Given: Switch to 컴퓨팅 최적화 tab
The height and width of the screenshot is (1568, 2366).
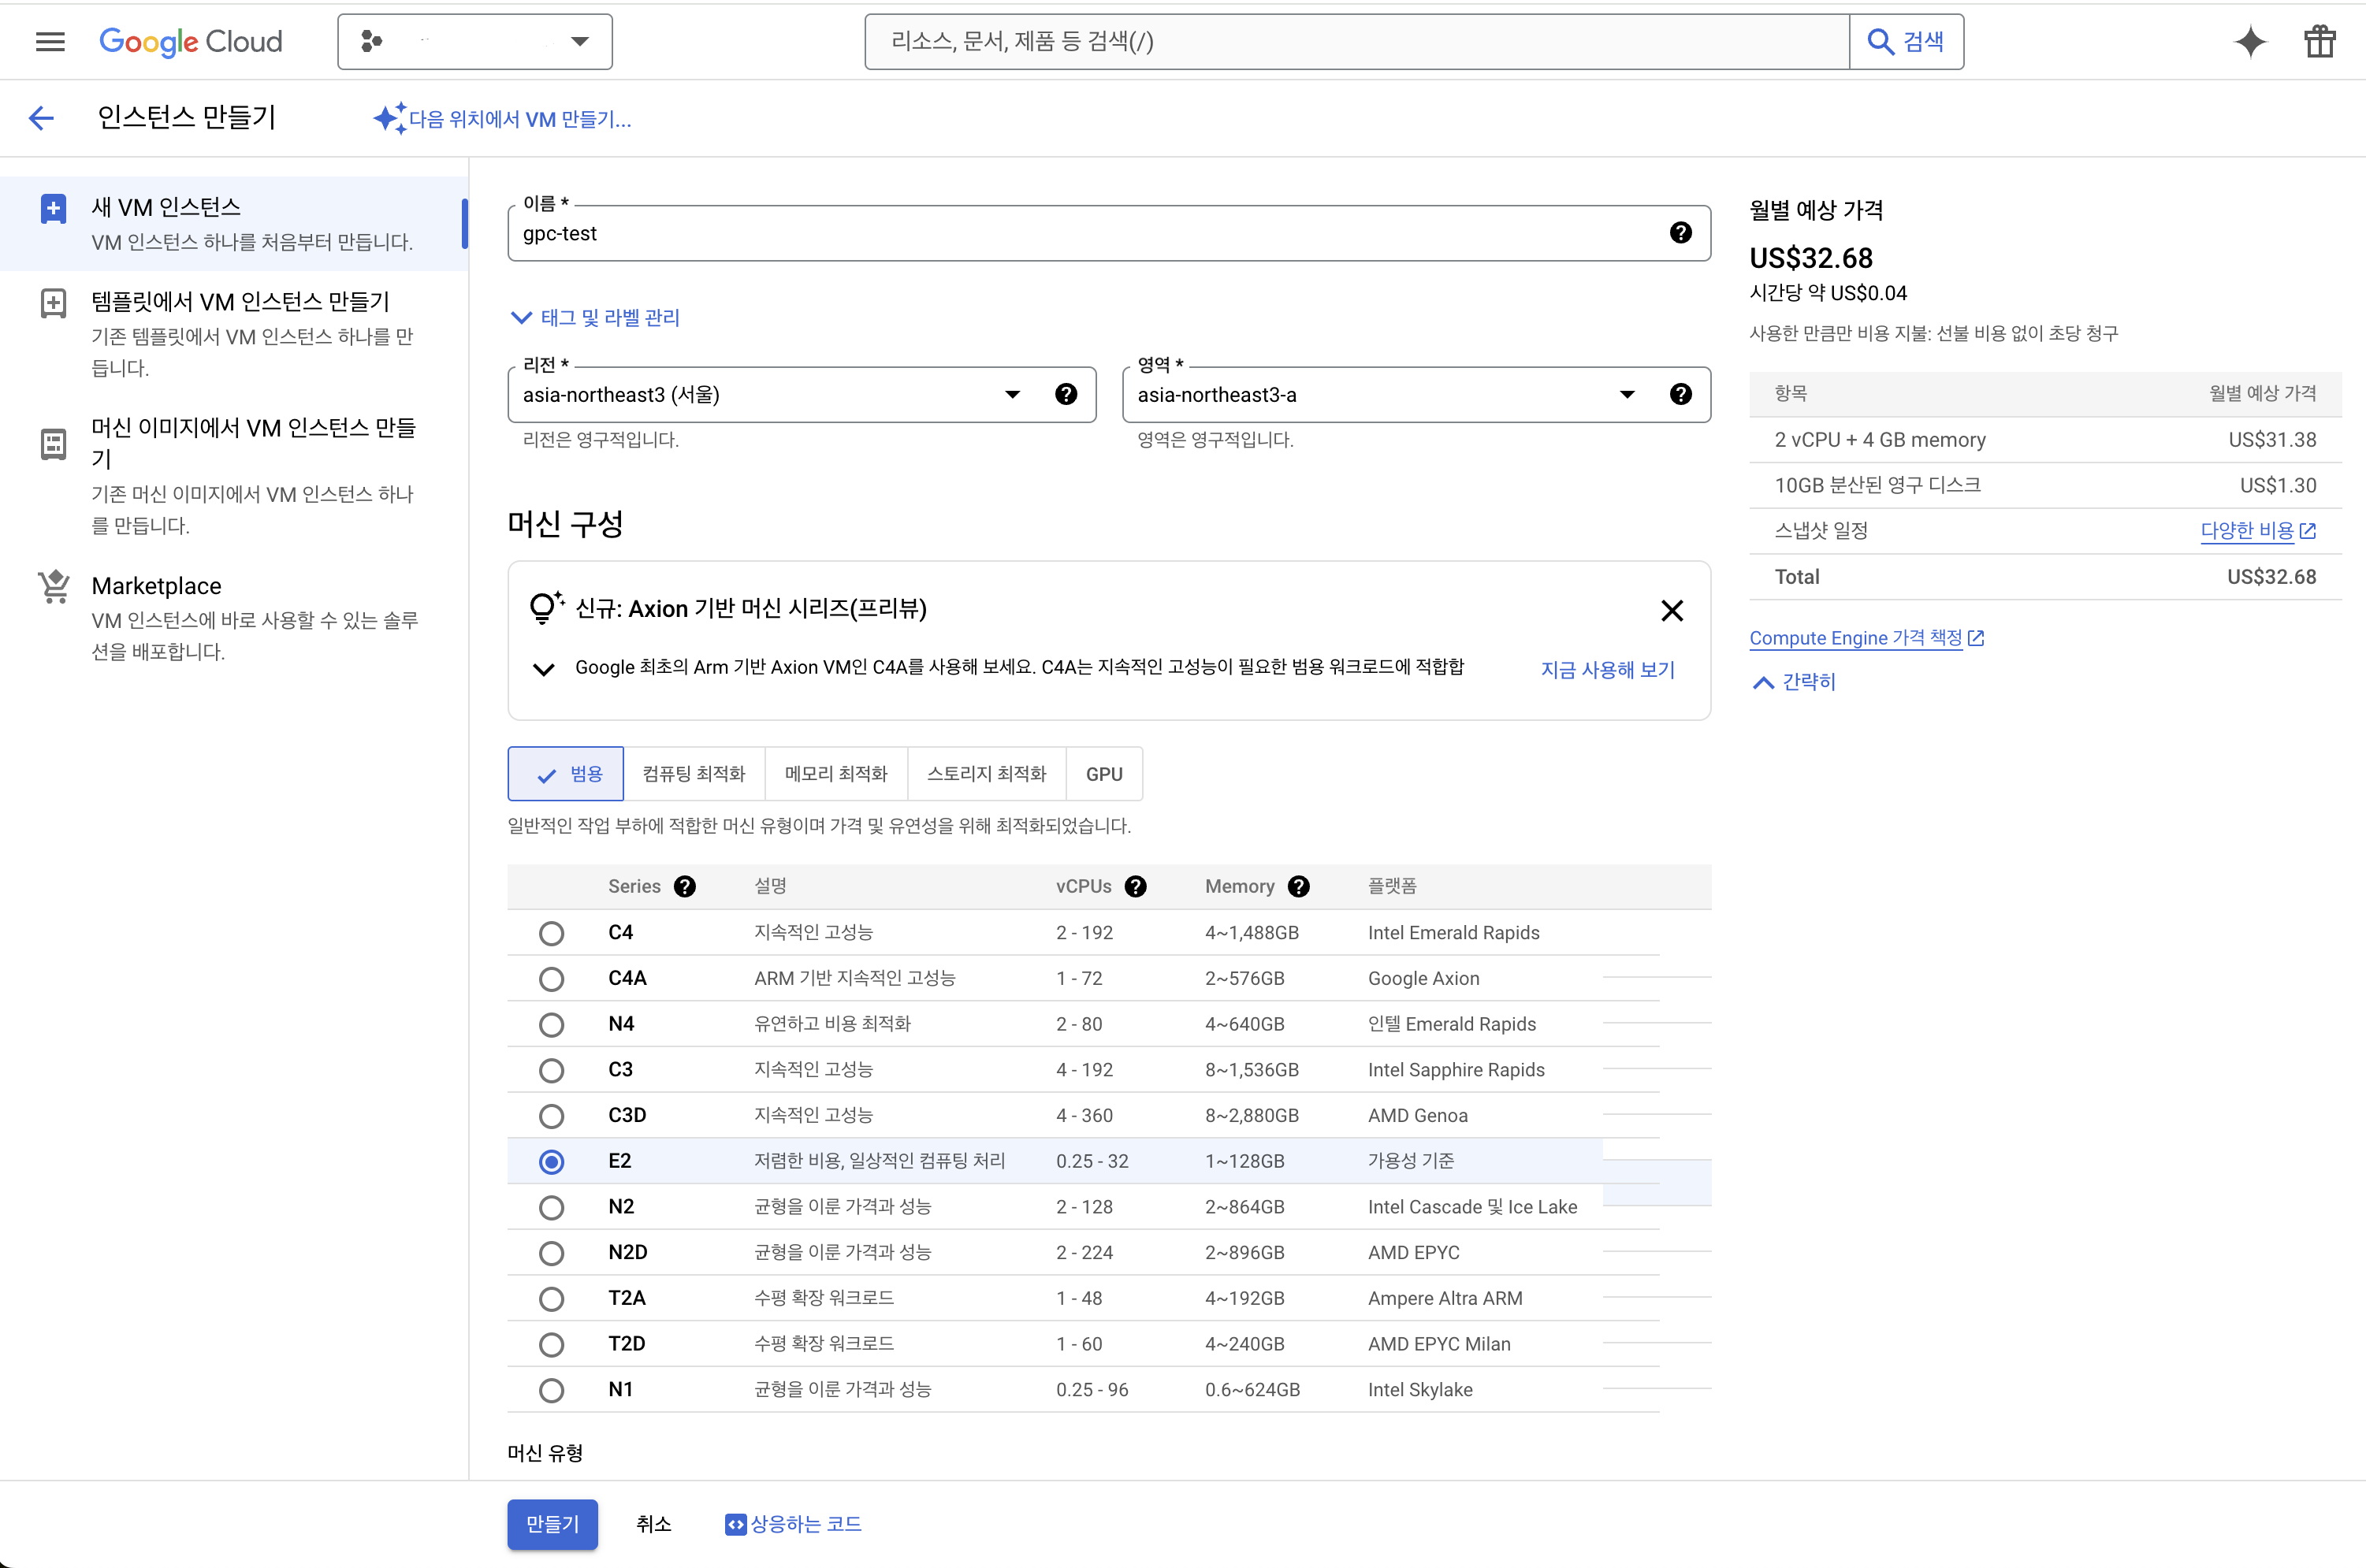Looking at the screenshot, I should [693, 774].
